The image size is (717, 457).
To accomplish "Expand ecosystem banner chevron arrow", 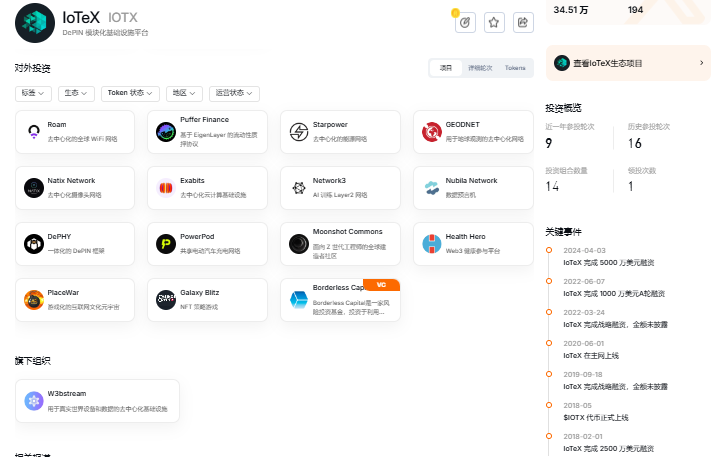I will (x=701, y=63).
